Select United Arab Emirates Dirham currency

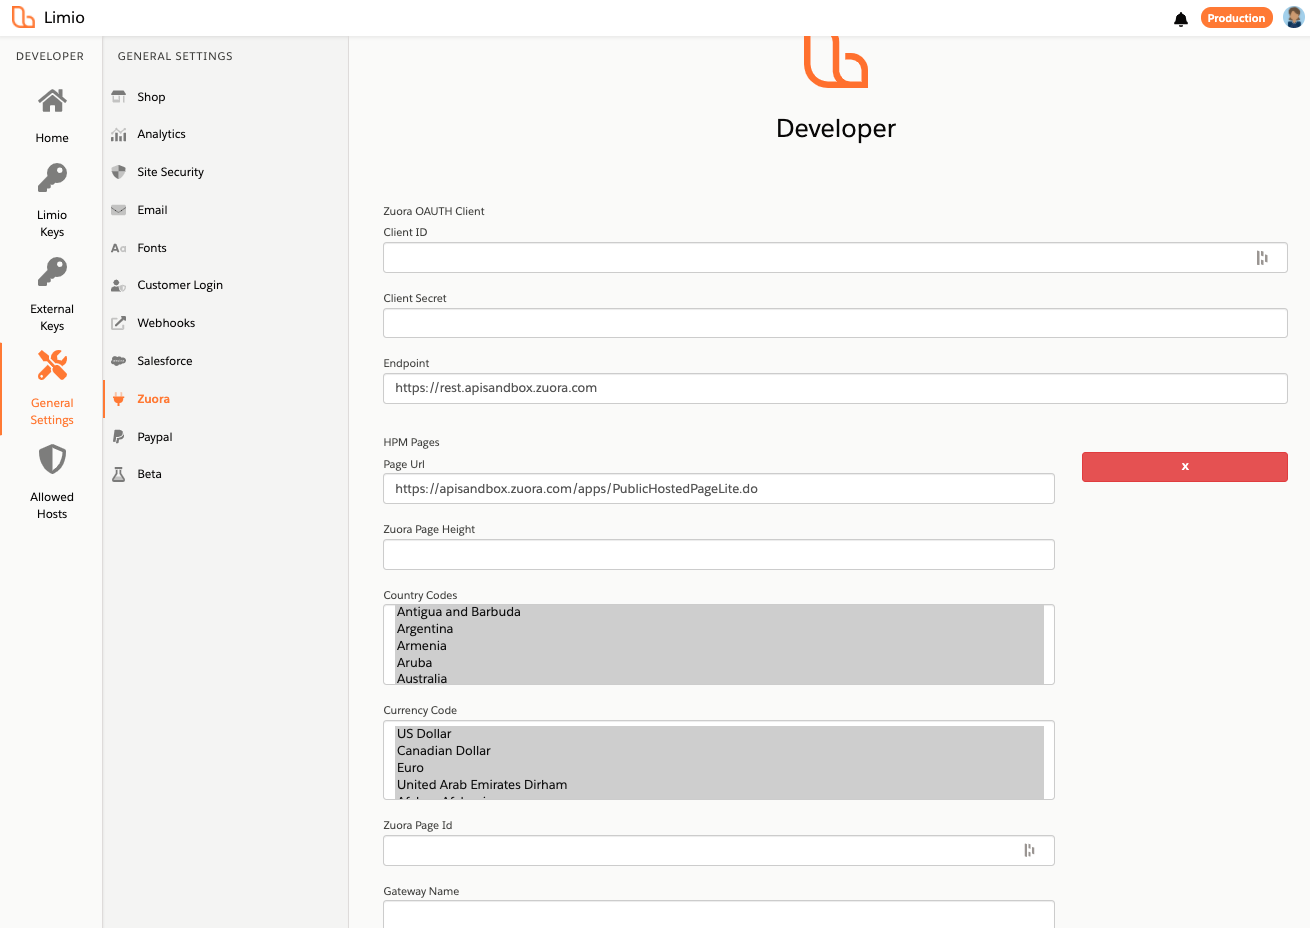tap(719, 785)
